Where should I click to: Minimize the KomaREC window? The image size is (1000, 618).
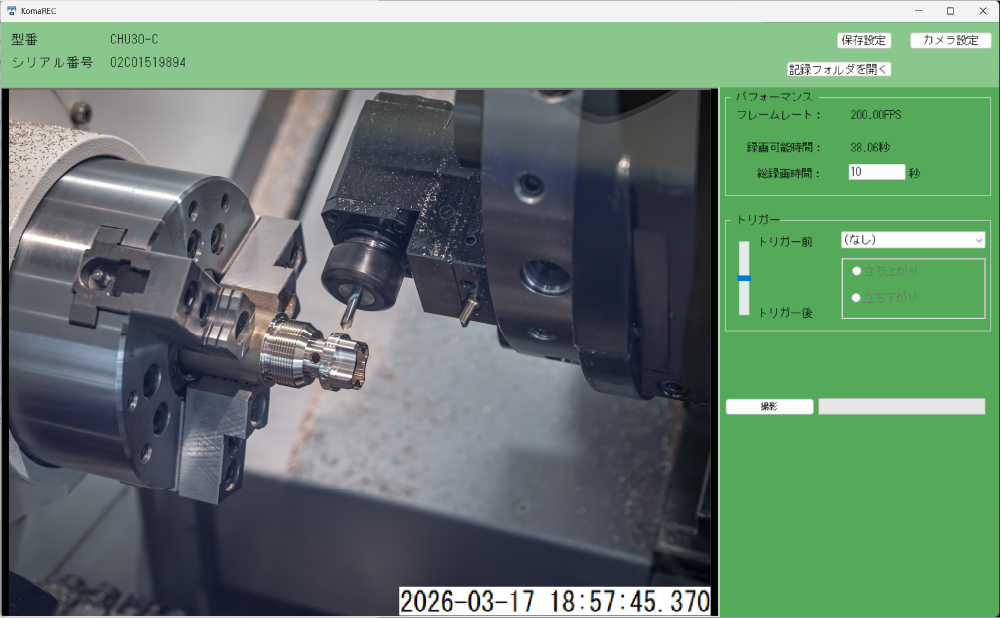click(919, 11)
